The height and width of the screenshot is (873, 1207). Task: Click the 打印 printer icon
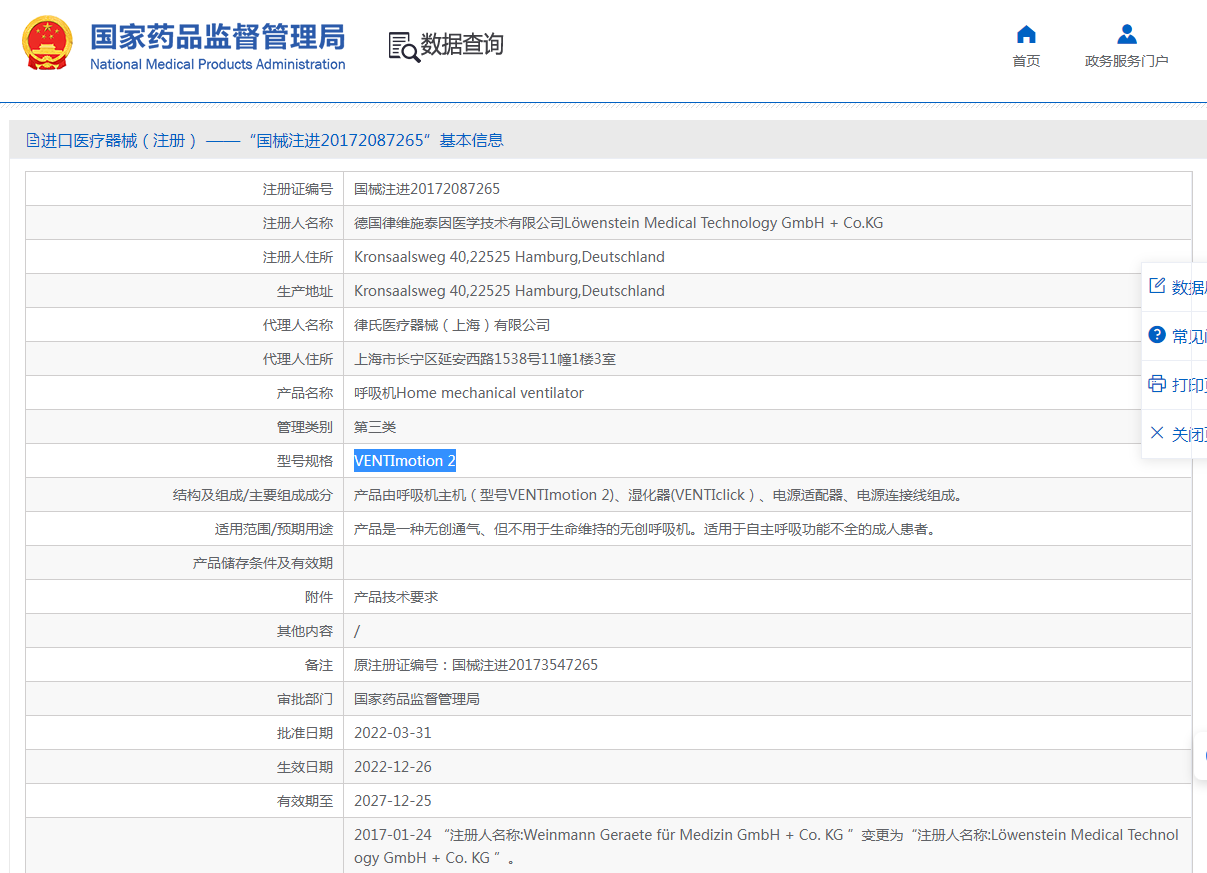[x=1157, y=384]
